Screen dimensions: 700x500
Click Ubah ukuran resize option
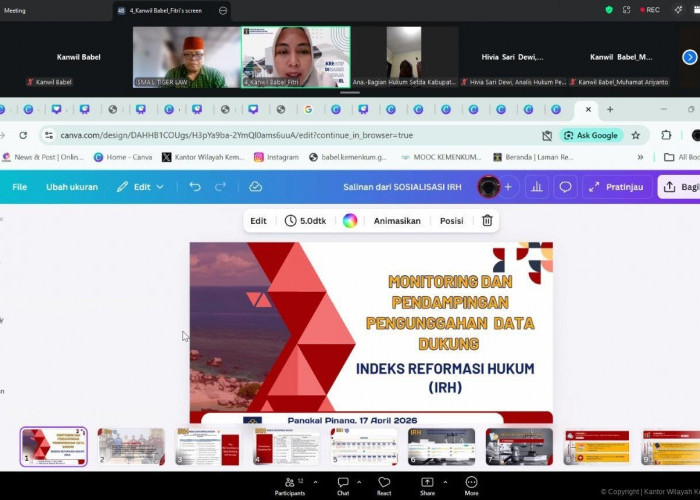72,187
